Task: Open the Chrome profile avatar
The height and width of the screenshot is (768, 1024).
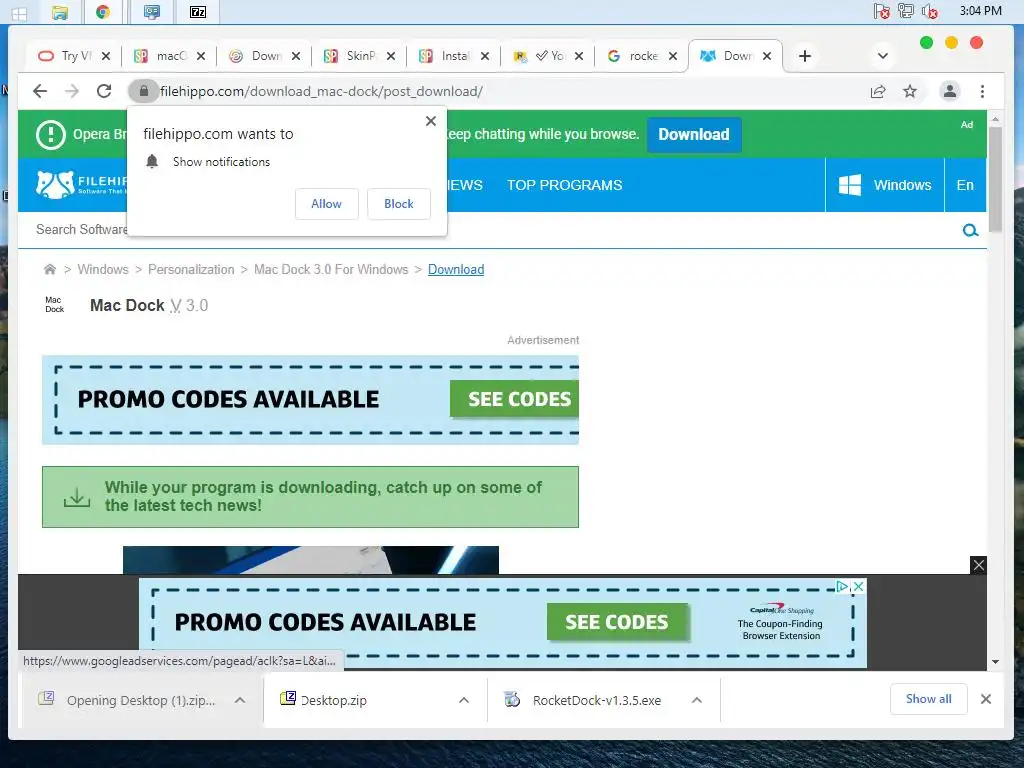Action: coord(950,91)
